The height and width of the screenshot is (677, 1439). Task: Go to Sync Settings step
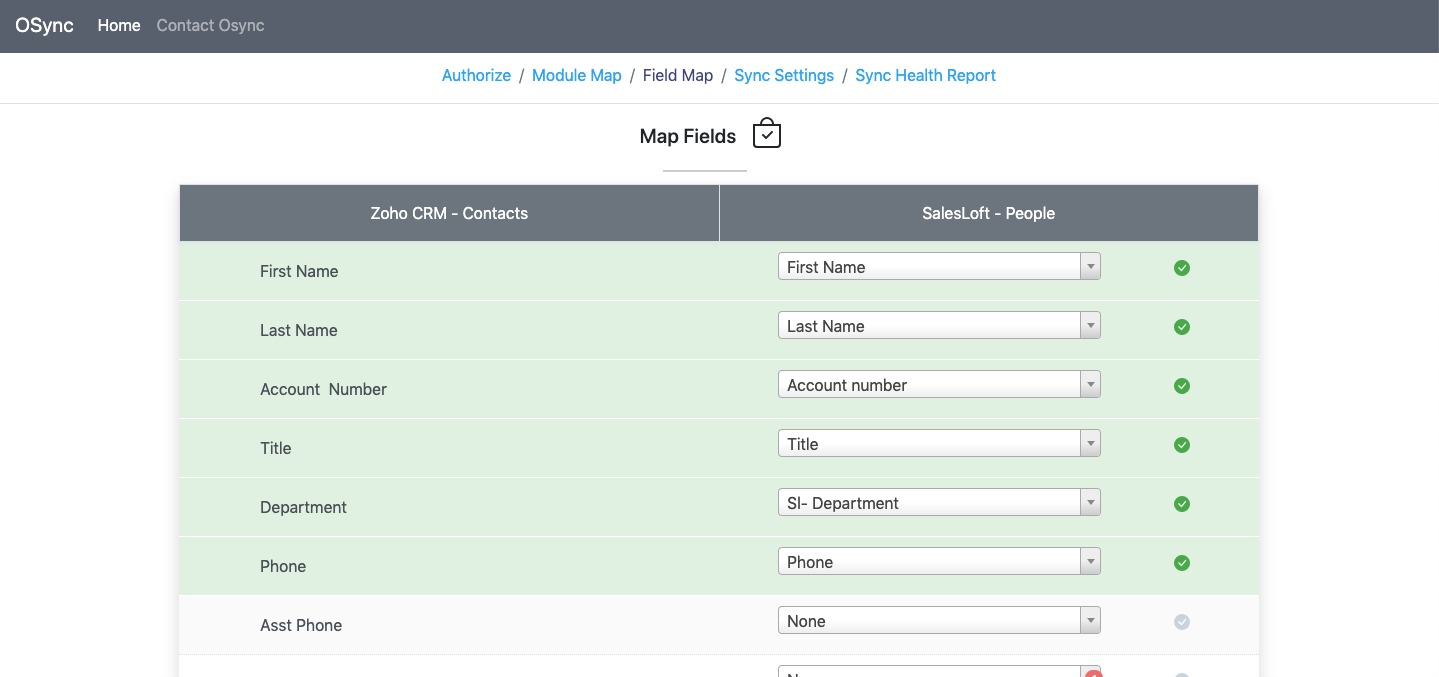coord(784,75)
